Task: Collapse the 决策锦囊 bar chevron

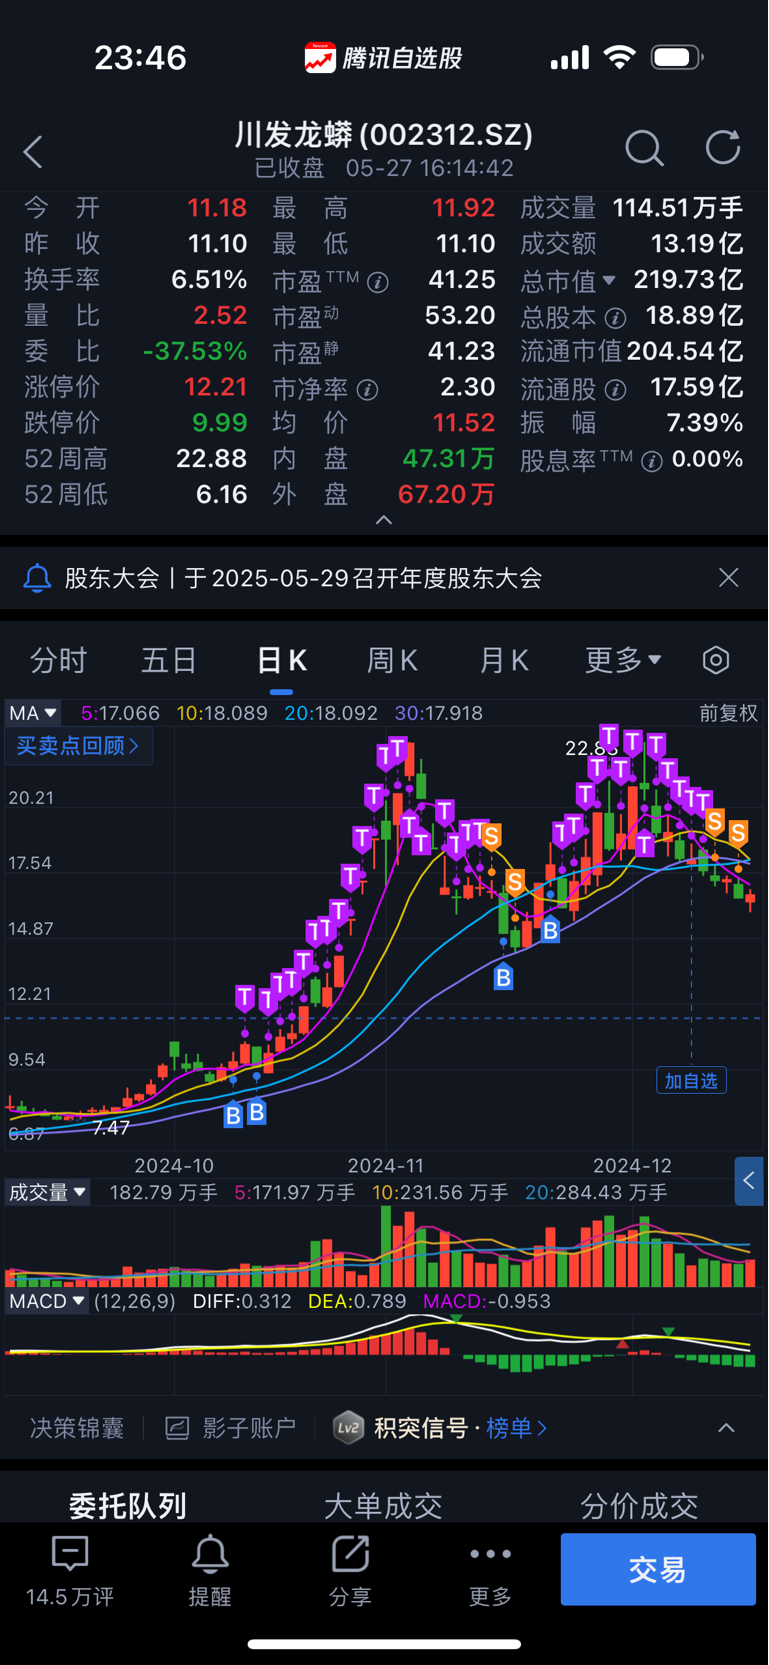Action: (x=727, y=1428)
